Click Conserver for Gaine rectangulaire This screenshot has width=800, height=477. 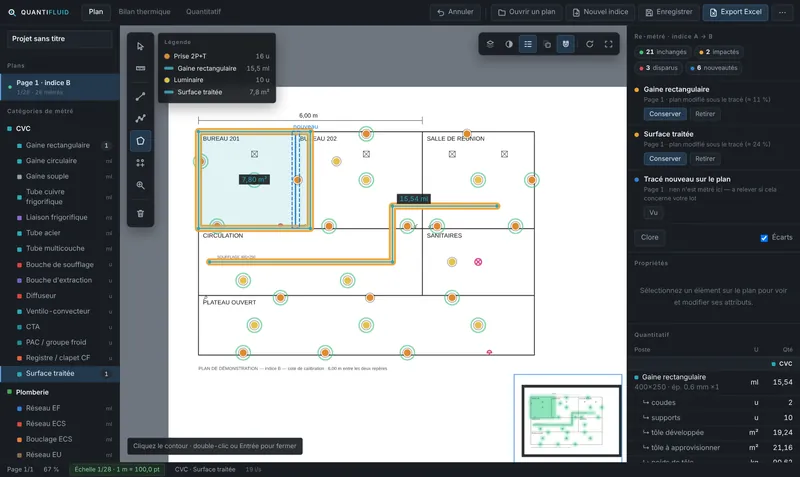tap(665, 114)
